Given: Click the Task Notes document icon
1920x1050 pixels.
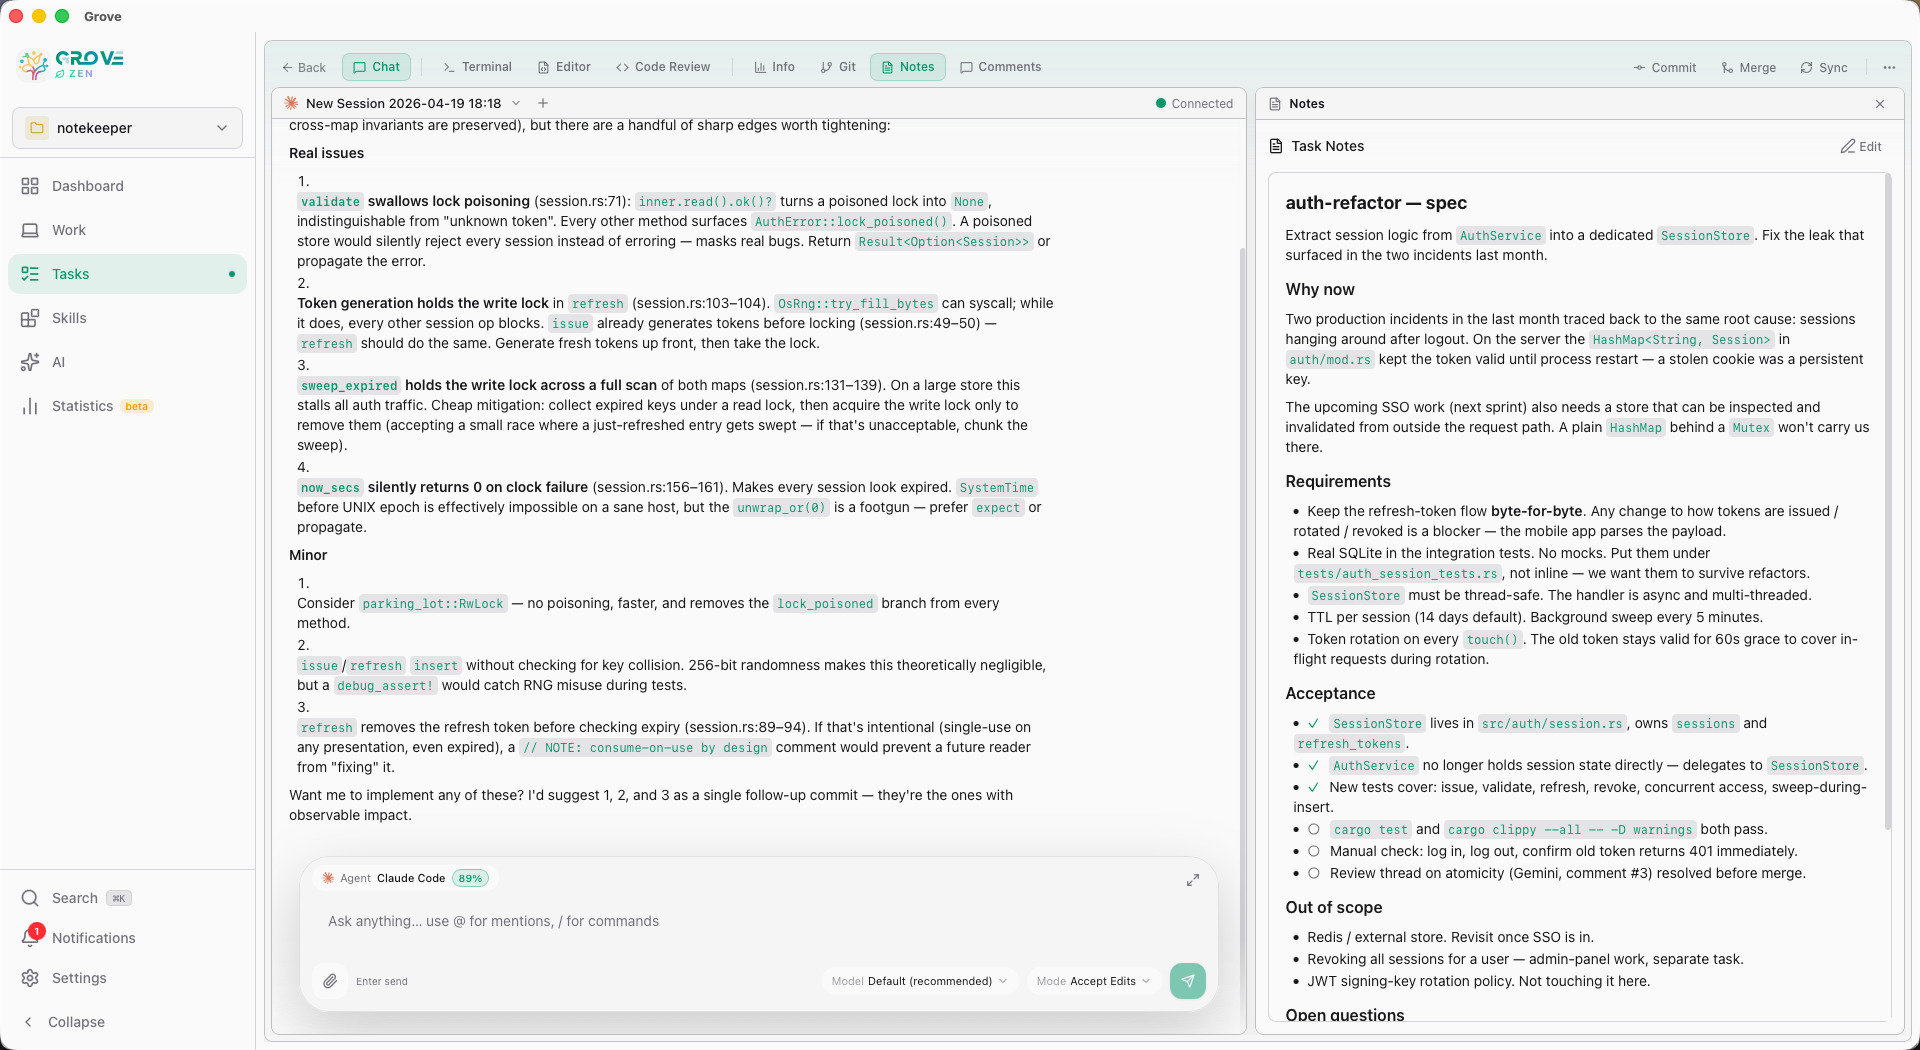Looking at the screenshot, I should [x=1276, y=146].
